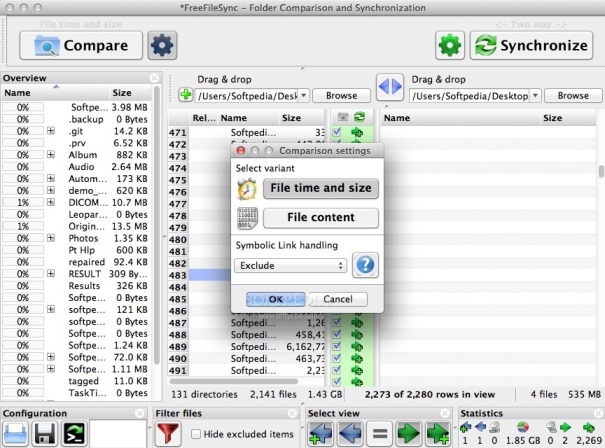Close the Statistics panel
605x448 pixels.
(x=598, y=413)
